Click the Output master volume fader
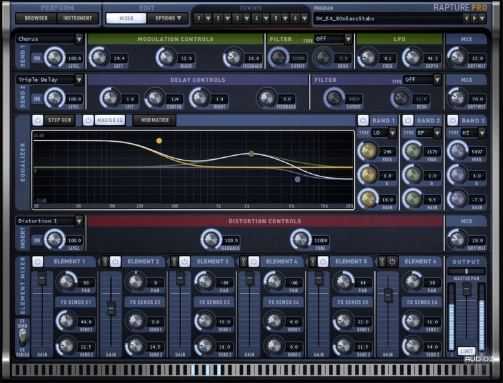This screenshot has height=383, width=503. click(467, 290)
